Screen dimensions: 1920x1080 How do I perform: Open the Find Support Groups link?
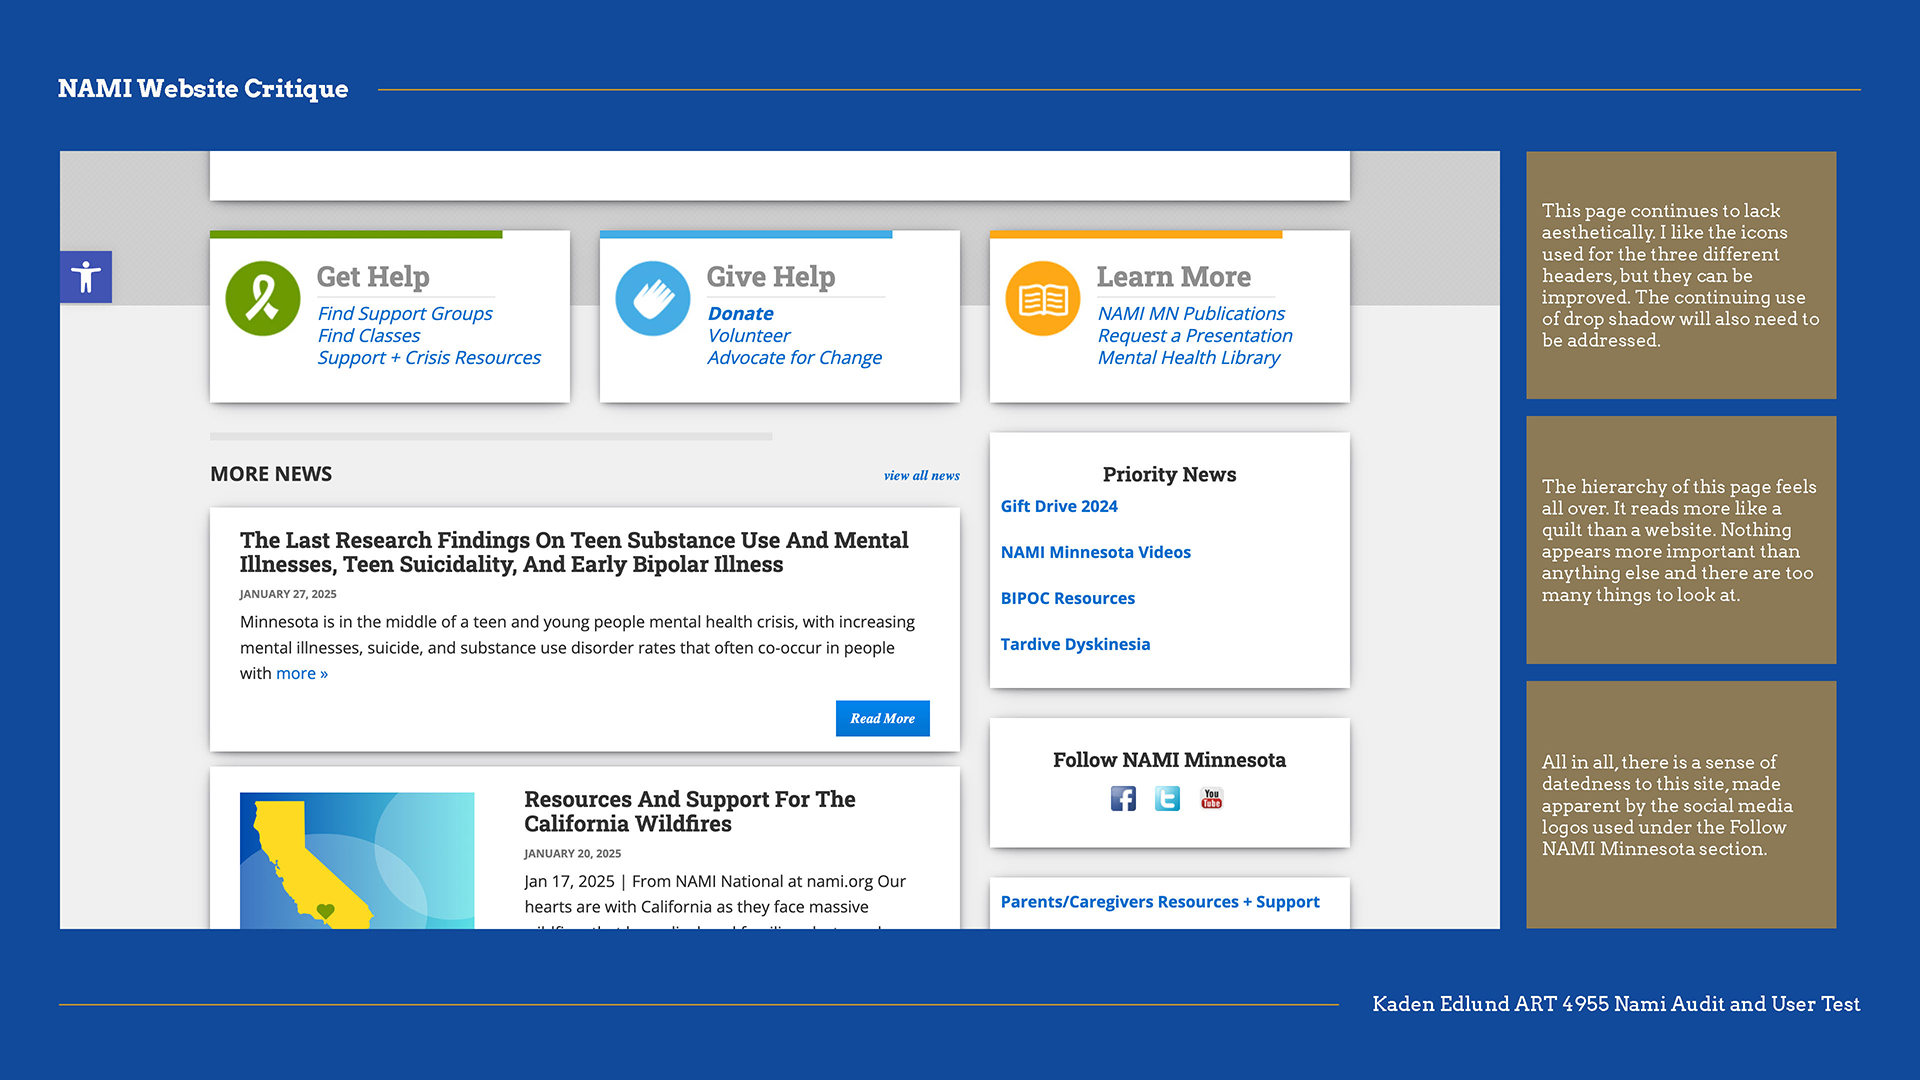[x=405, y=313]
